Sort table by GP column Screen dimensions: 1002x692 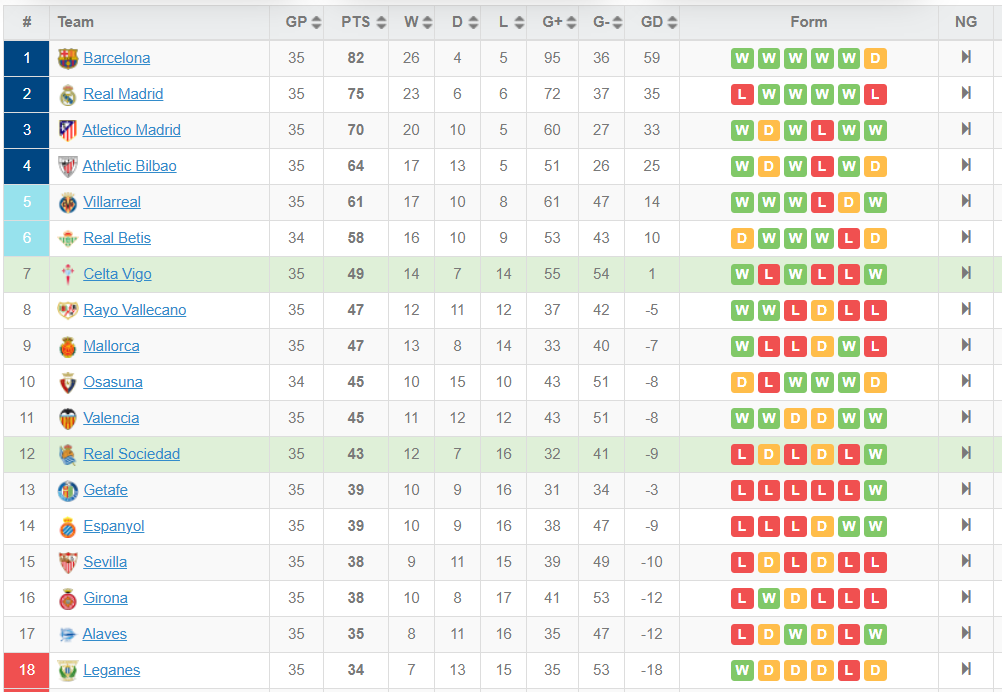303,22
